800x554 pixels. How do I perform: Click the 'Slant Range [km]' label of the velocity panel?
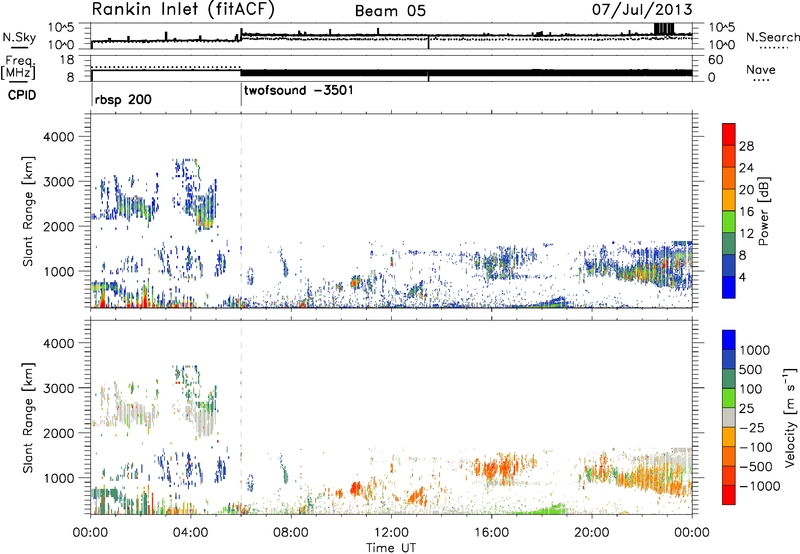coord(28,418)
